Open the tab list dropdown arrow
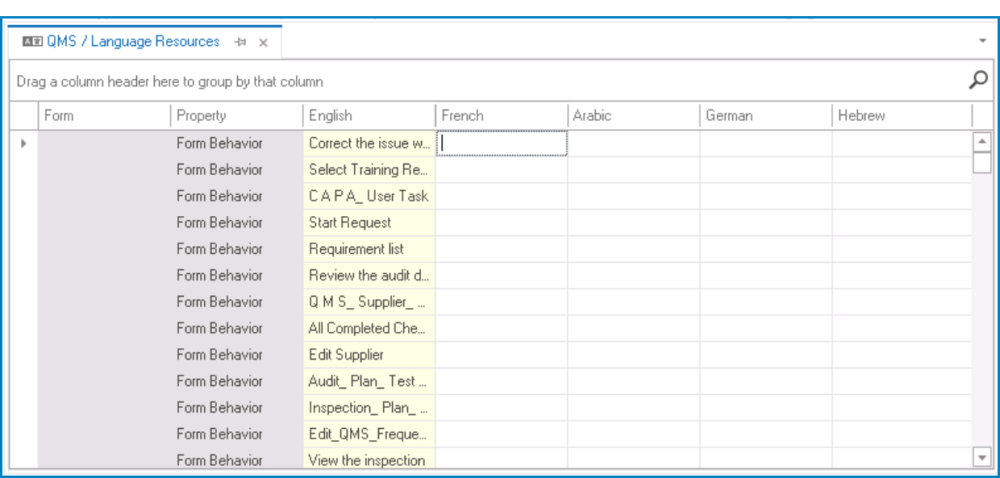 pyautogui.click(x=981, y=41)
